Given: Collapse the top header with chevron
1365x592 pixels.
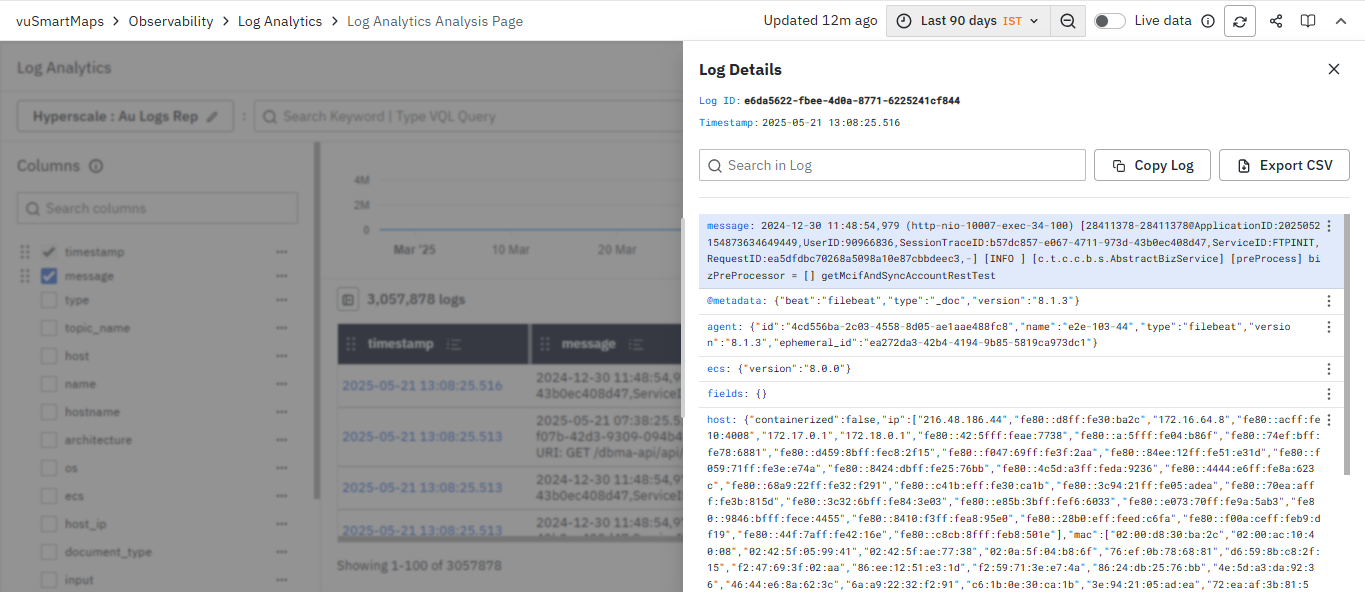Looking at the screenshot, I should [x=1341, y=21].
